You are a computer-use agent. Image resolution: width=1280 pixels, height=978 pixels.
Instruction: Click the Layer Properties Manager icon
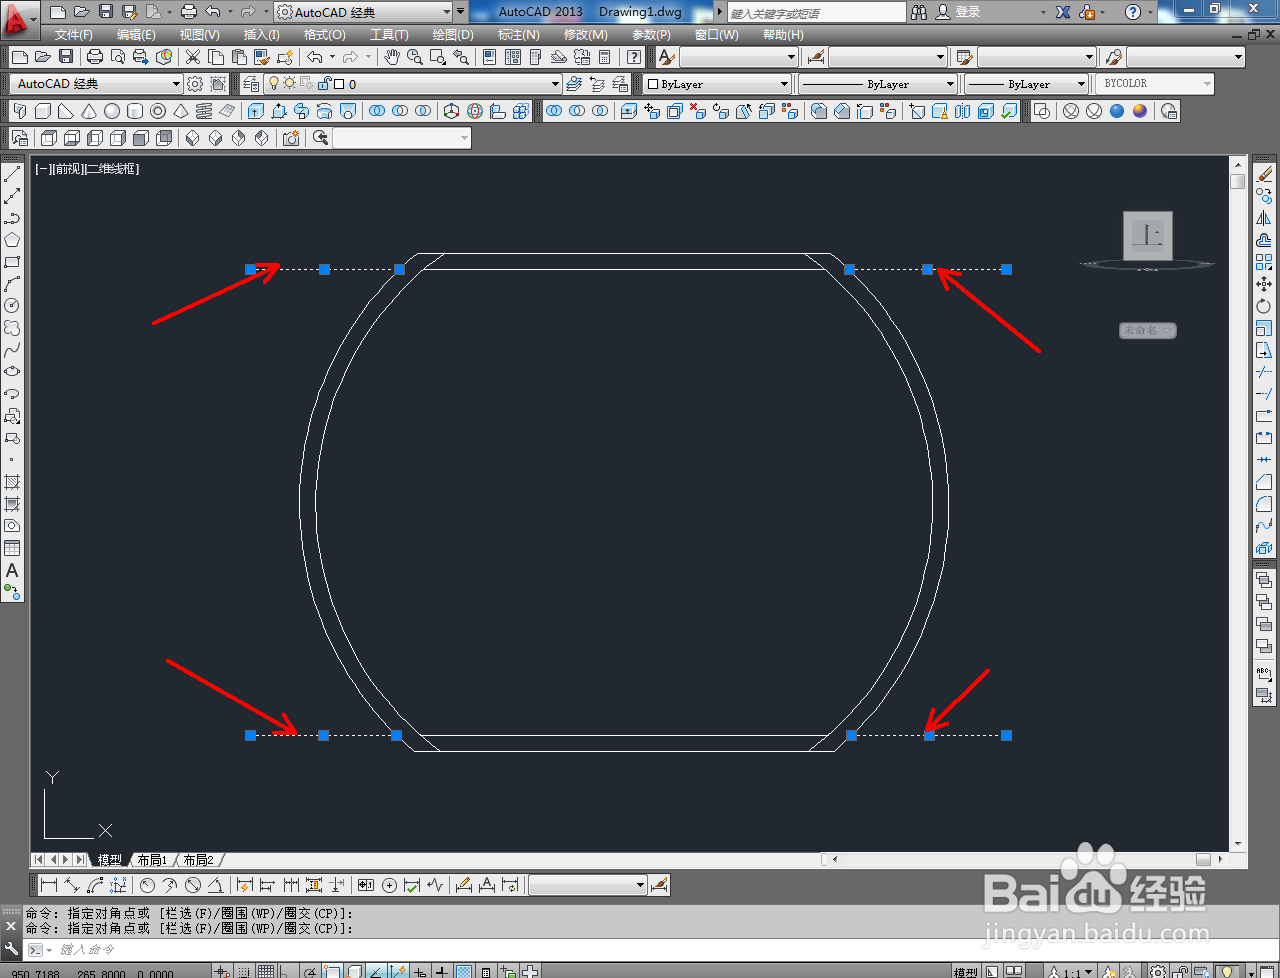(x=251, y=84)
